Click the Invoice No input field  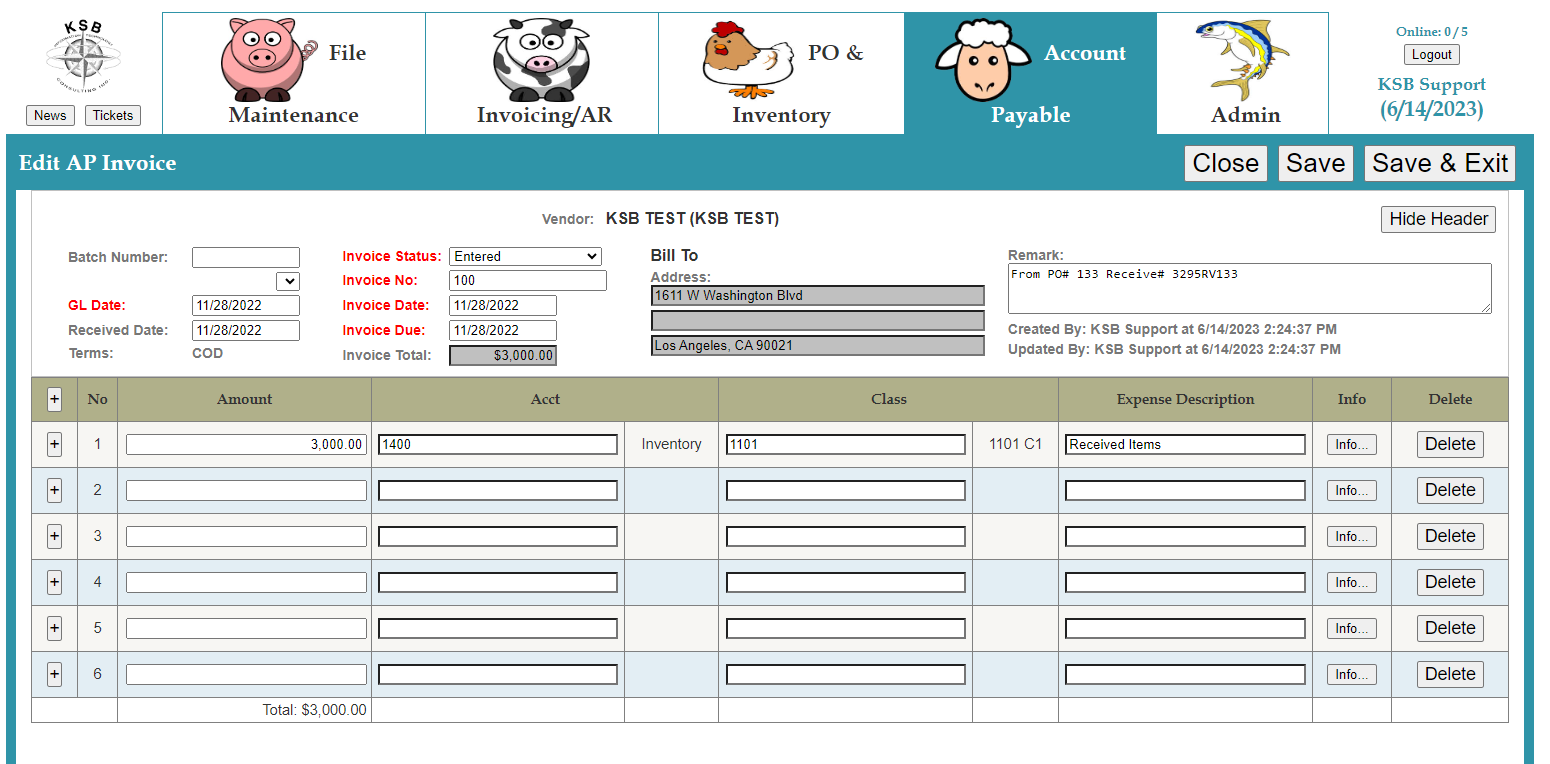tap(527, 281)
